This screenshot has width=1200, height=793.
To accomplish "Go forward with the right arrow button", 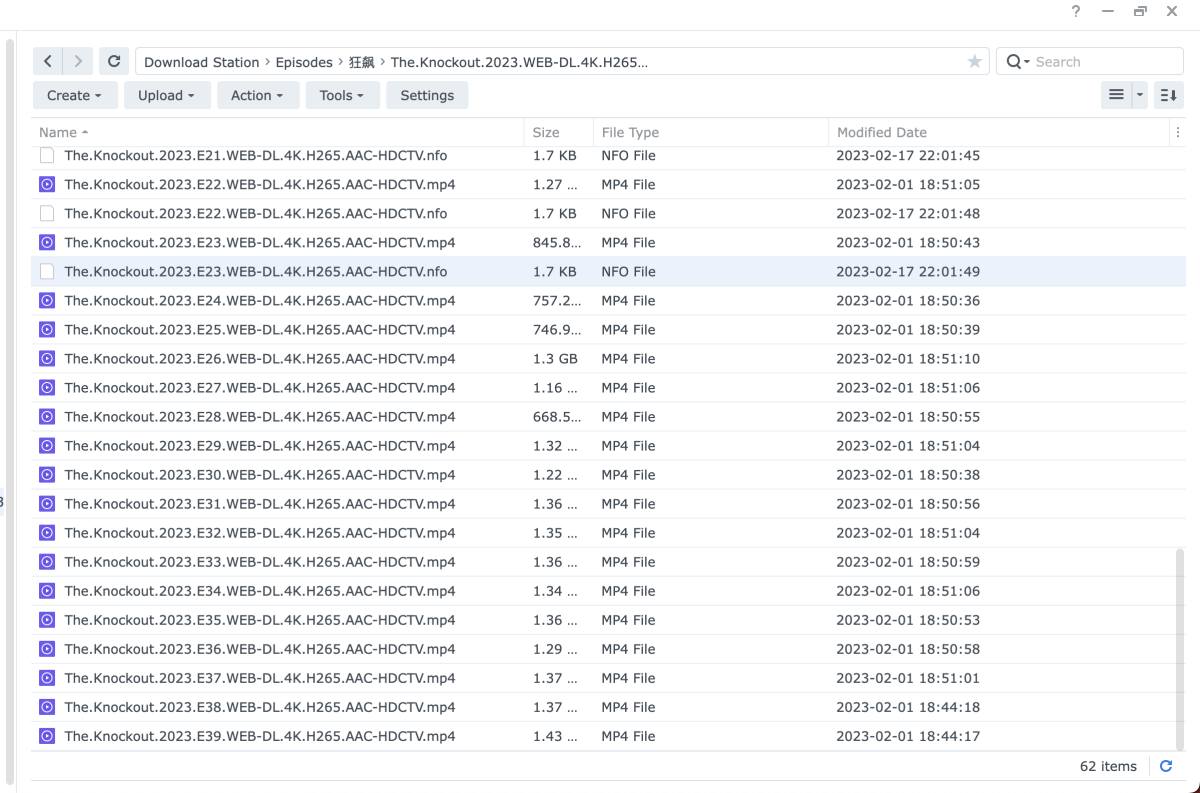I will coord(78,61).
